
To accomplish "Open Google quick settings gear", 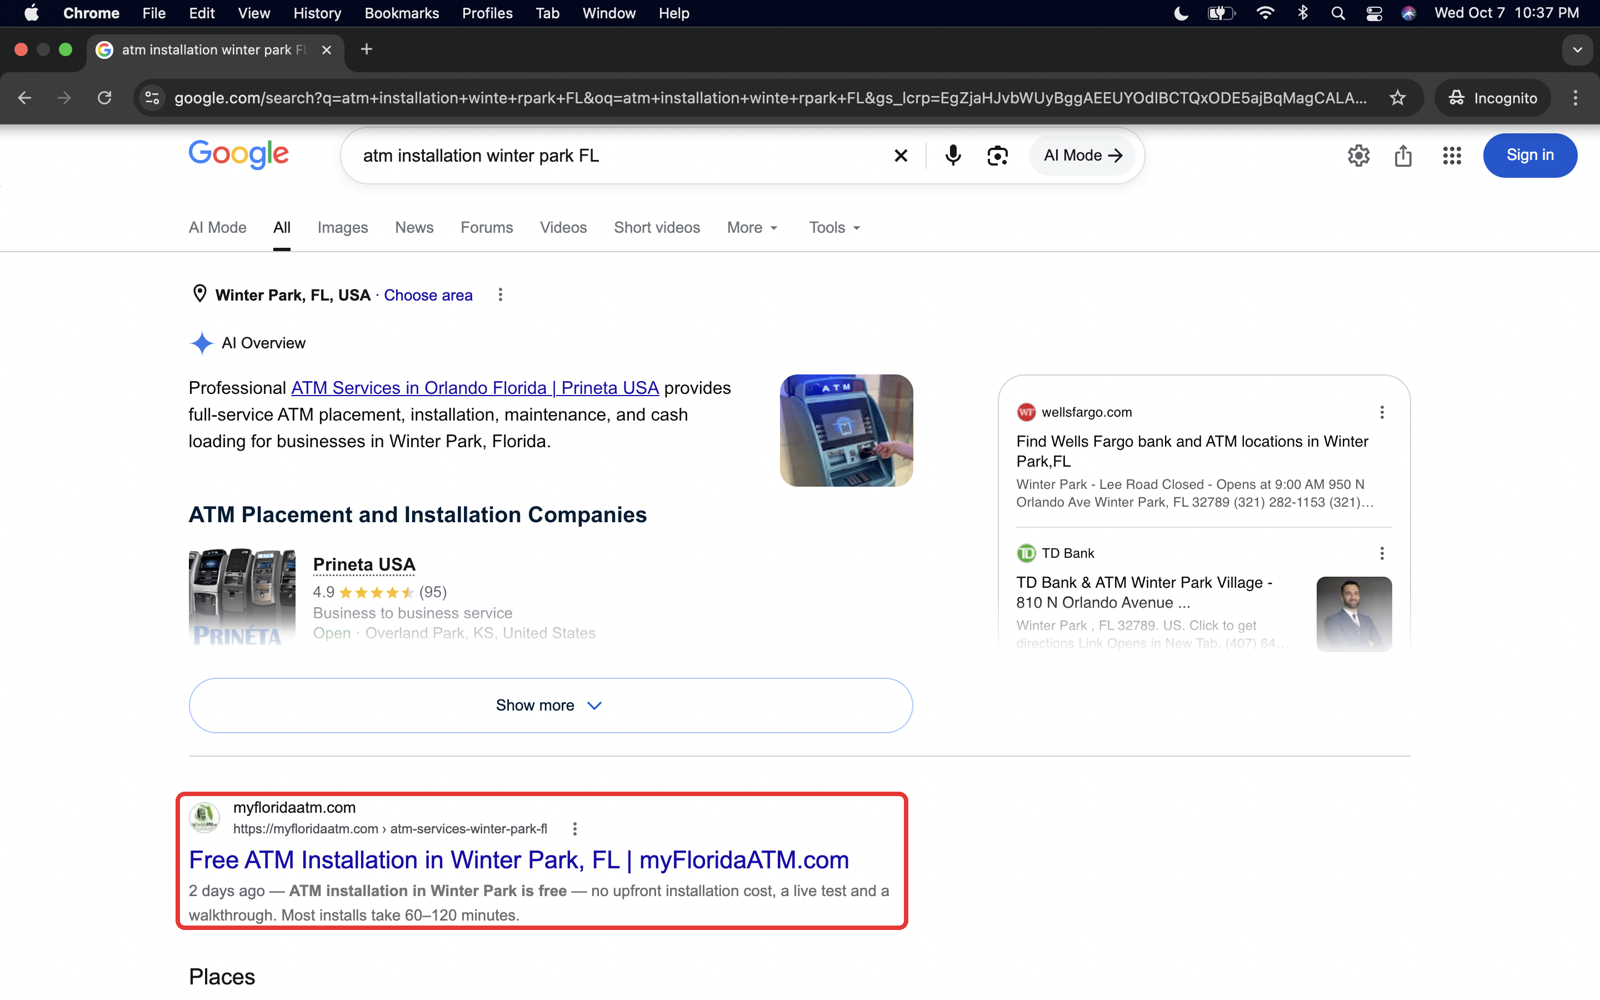I will [x=1358, y=155].
